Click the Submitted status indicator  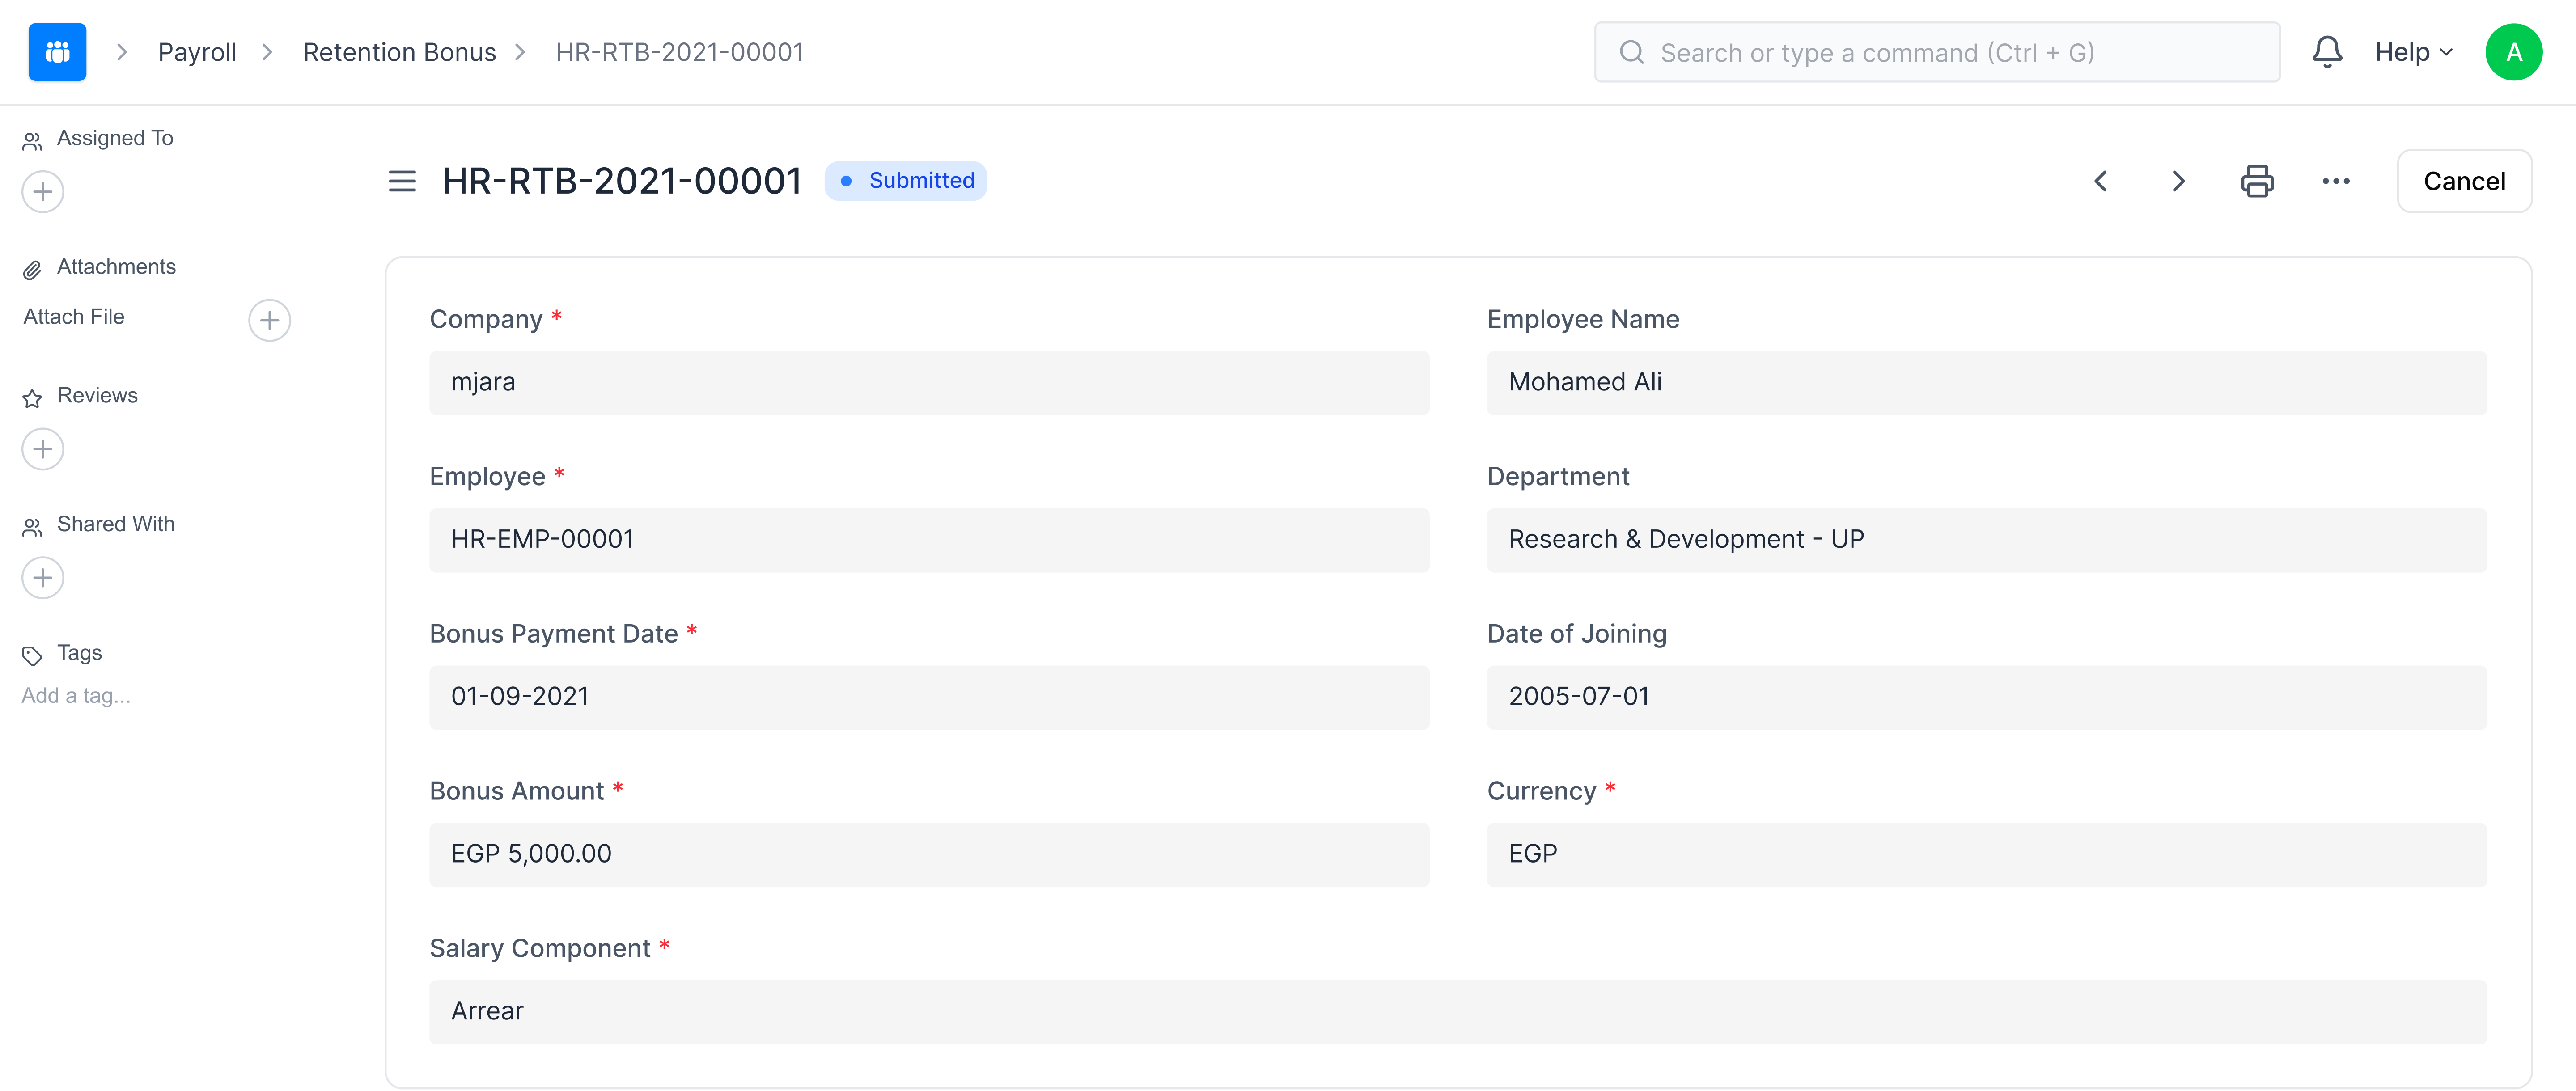(x=905, y=181)
